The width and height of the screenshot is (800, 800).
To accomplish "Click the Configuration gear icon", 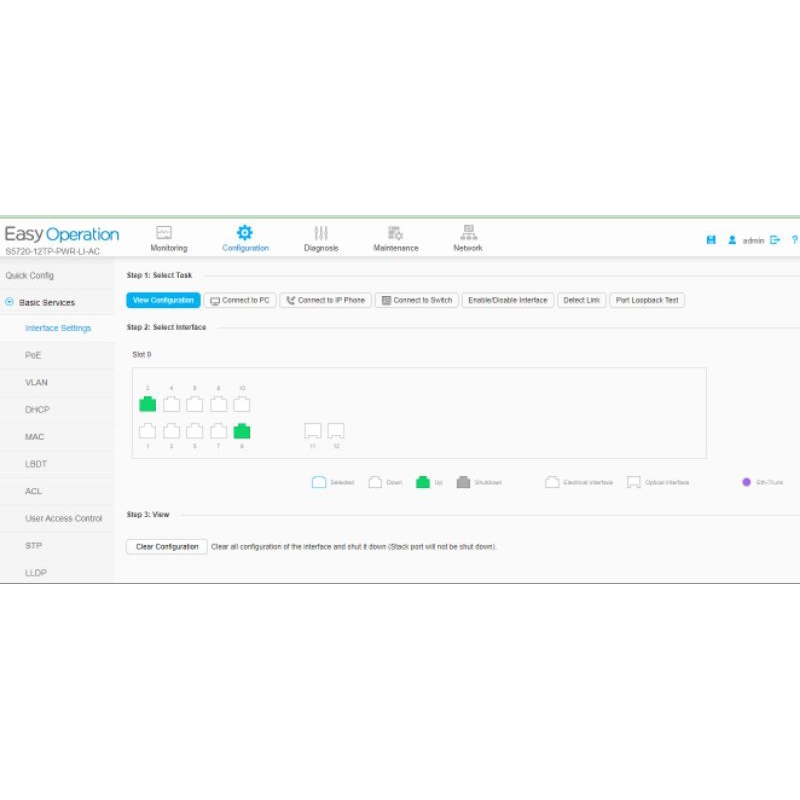I will coord(245,233).
